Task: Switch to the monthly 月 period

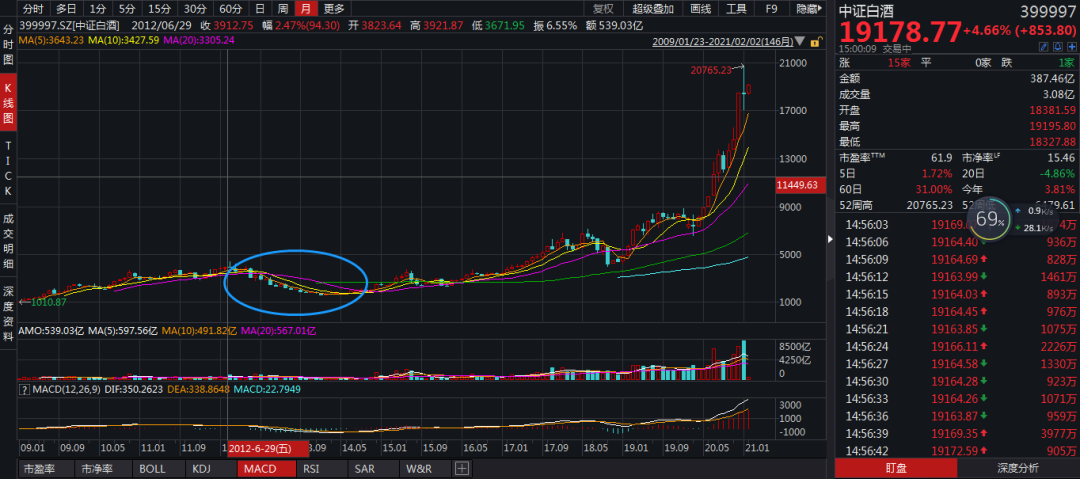Action: 304,9
